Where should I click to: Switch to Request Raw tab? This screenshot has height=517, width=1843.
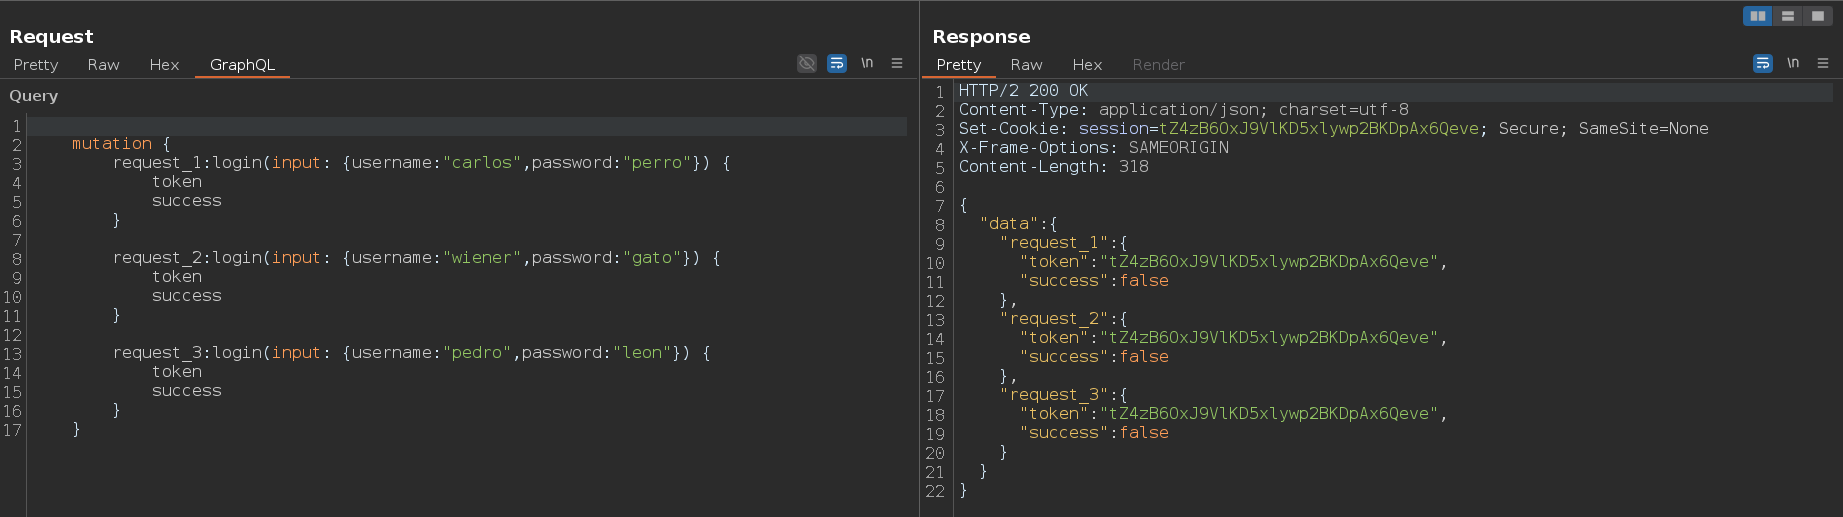103,65
